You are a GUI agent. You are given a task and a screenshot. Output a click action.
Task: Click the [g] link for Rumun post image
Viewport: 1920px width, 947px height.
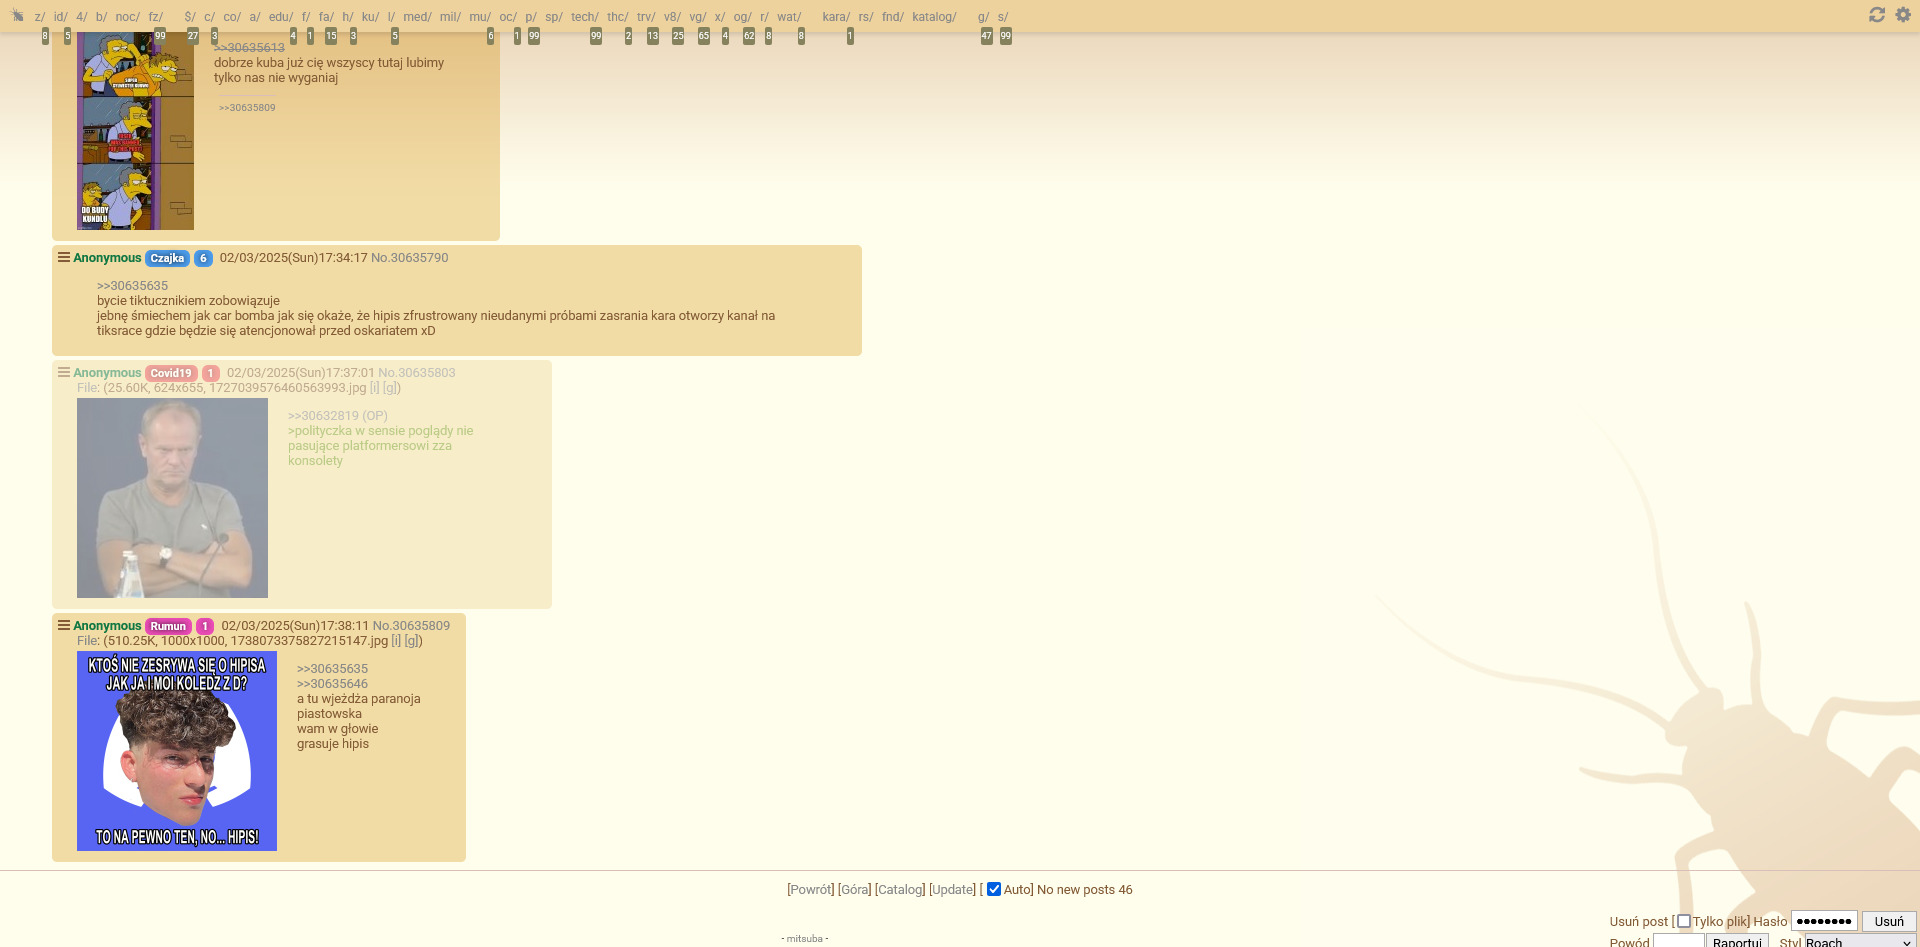412,641
